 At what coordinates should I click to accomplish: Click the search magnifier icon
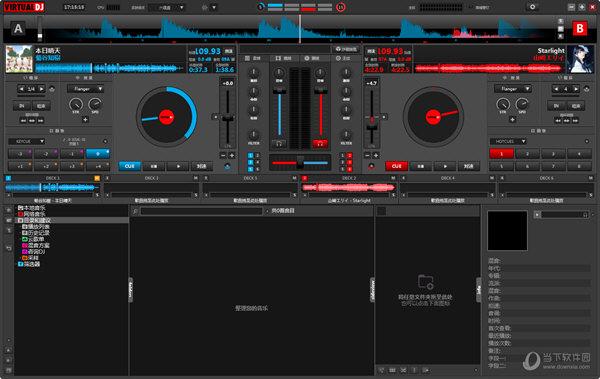pyautogui.click(x=135, y=211)
